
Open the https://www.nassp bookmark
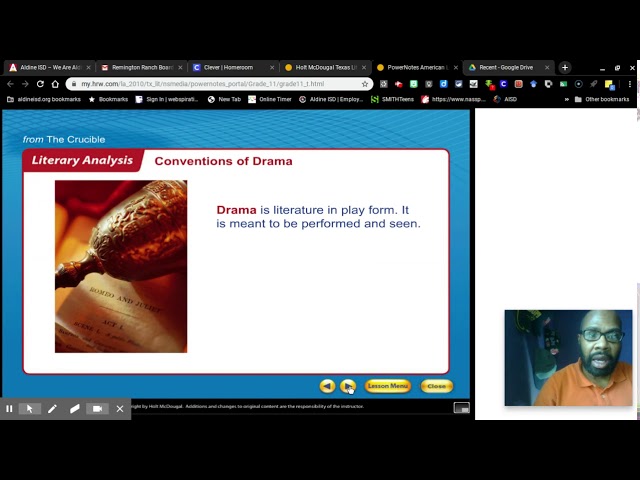tap(453, 99)
